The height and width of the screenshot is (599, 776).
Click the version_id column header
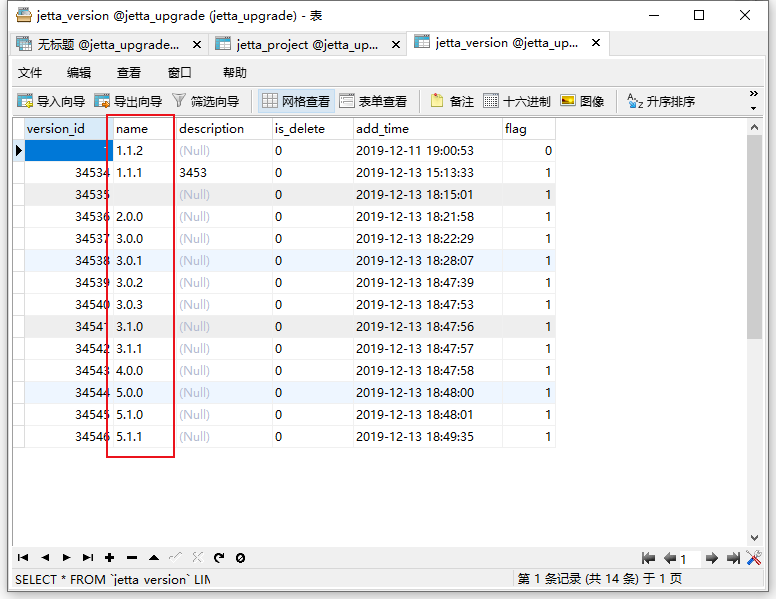pyautogui.click(x=68, y=129)
